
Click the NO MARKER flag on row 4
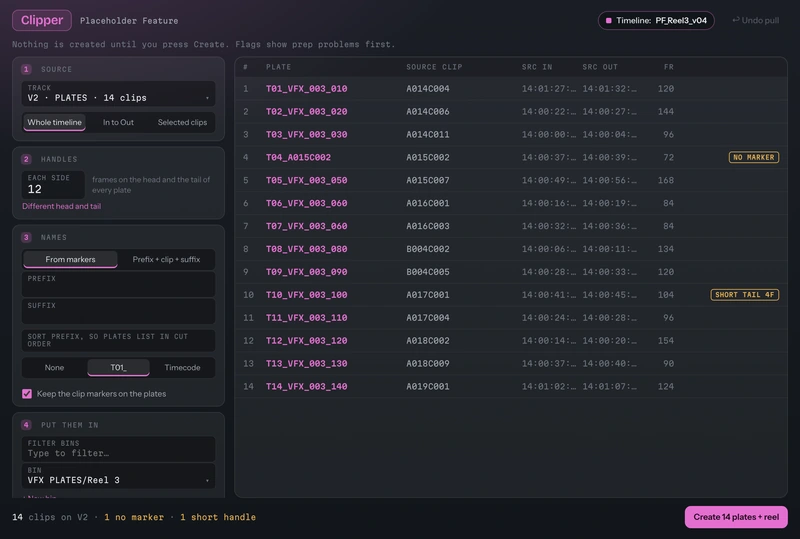pos(754,157)
